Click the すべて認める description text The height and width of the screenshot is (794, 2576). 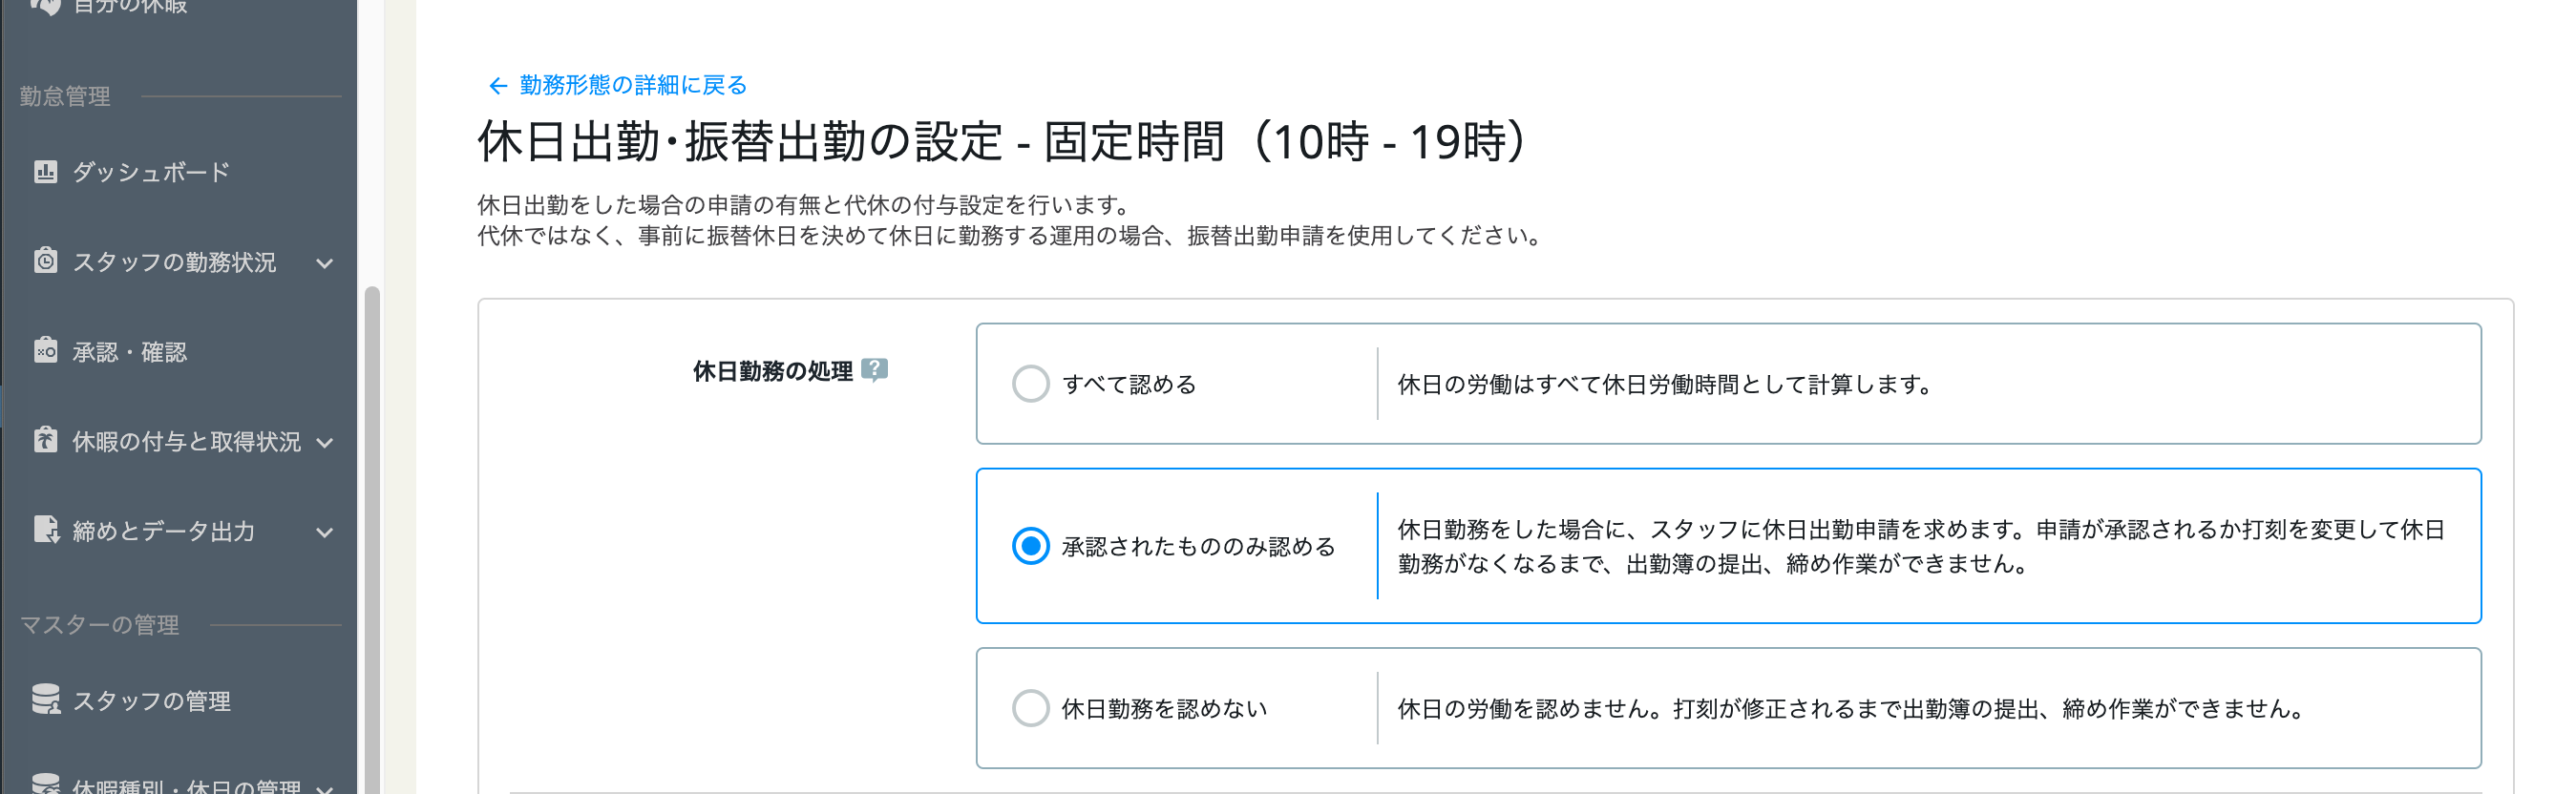click(1664, 385)
